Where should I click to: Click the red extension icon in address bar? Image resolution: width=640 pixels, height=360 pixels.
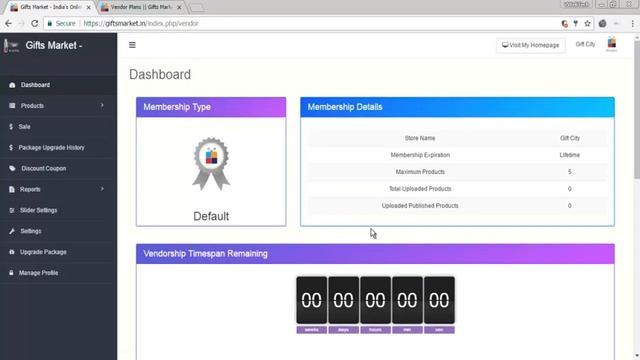pyautogui.click(x=564, y=24)
